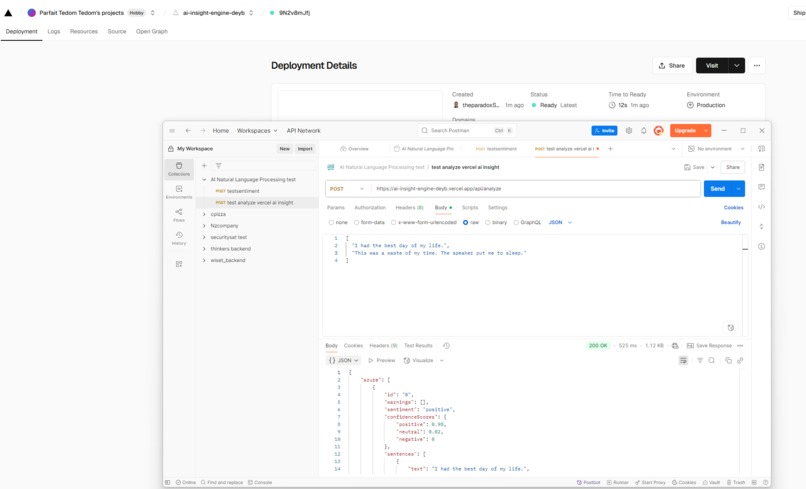
Task: Click the filter icon in collections sidebar
Action: pyautogui.click(x=218, y=166)
